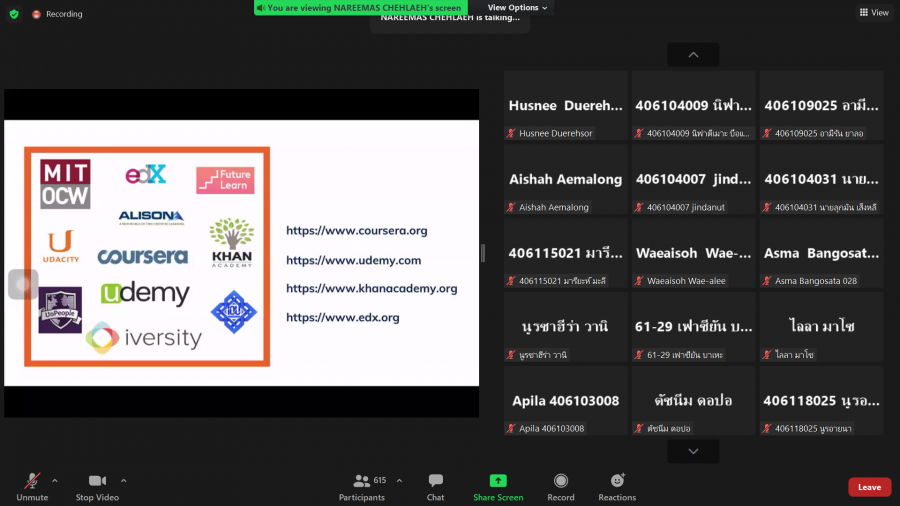Click the Record button icon

(560, 481)
